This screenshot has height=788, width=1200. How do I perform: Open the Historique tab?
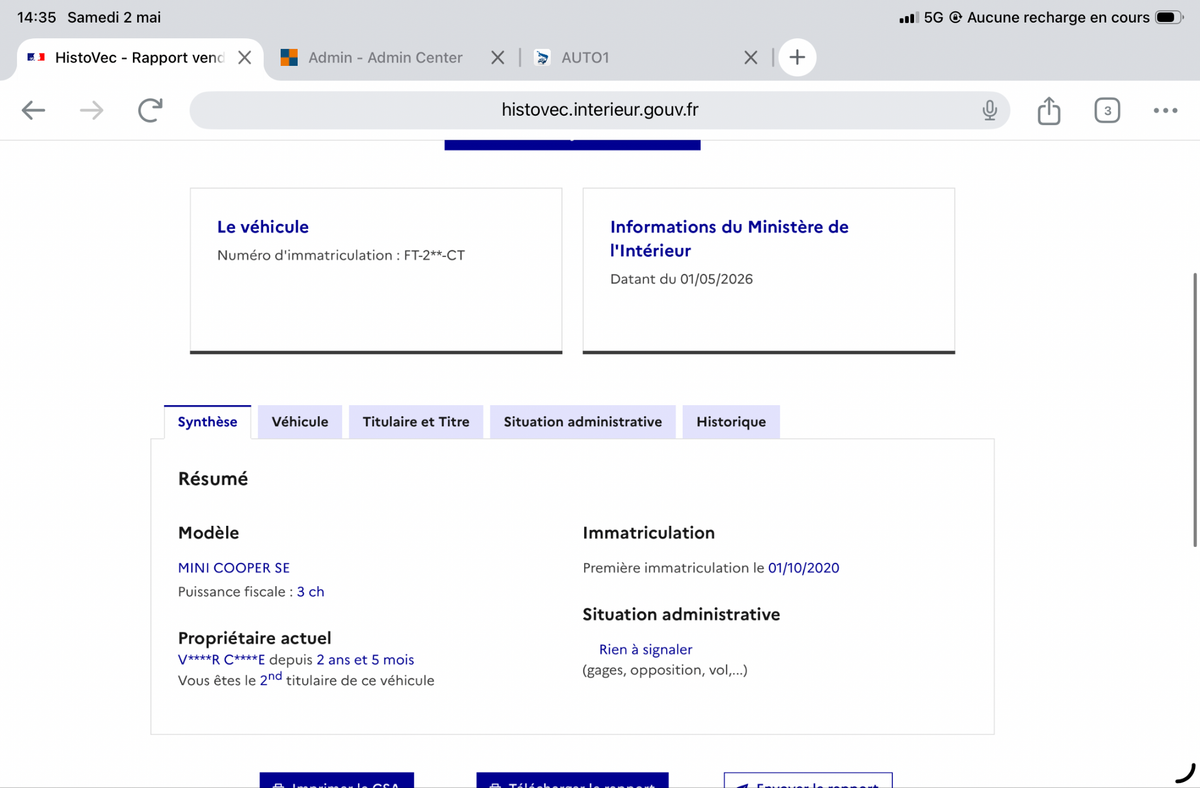(731, 421)
